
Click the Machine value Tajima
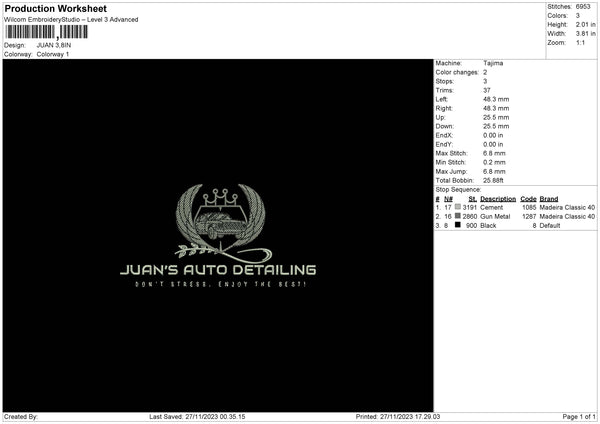493,63
